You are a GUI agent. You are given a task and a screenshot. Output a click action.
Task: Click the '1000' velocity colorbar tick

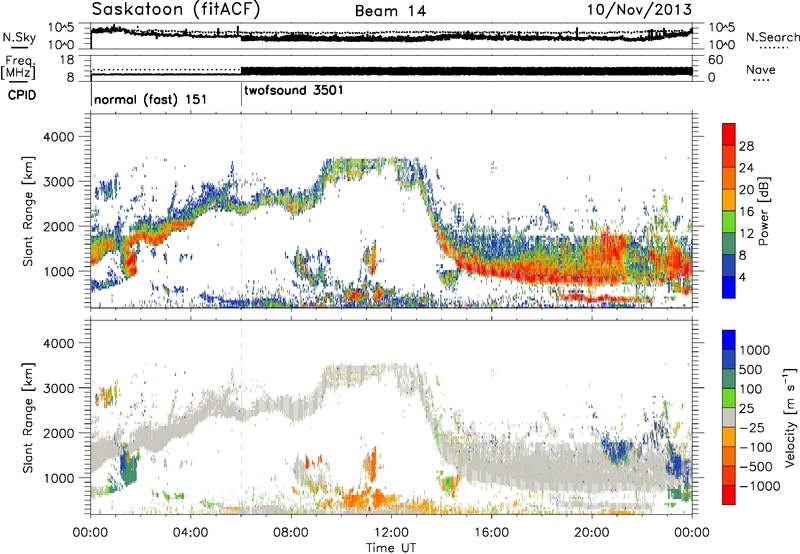click(x=755, y=350)
